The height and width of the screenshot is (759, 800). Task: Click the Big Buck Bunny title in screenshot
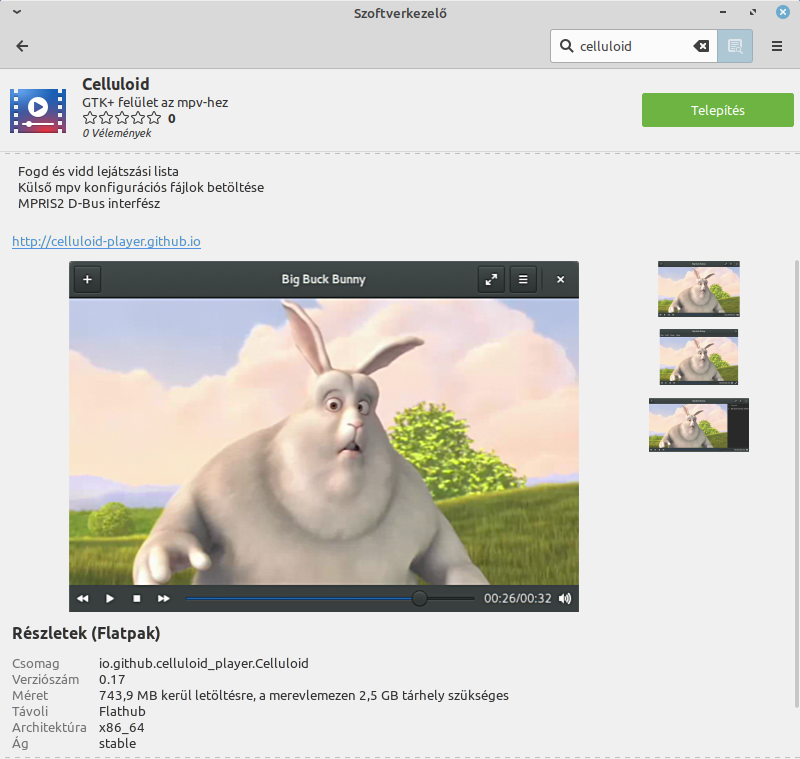(x=323, y=280)
